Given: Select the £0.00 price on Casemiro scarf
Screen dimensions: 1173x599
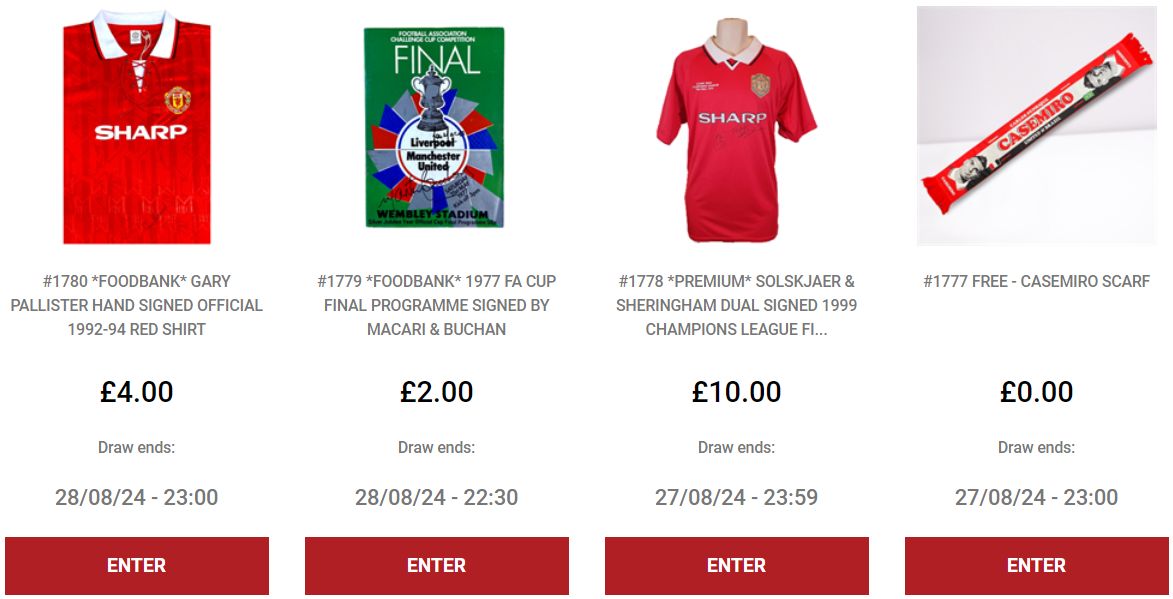Looking at the screenshot, I should click(x=1037, y=392).
